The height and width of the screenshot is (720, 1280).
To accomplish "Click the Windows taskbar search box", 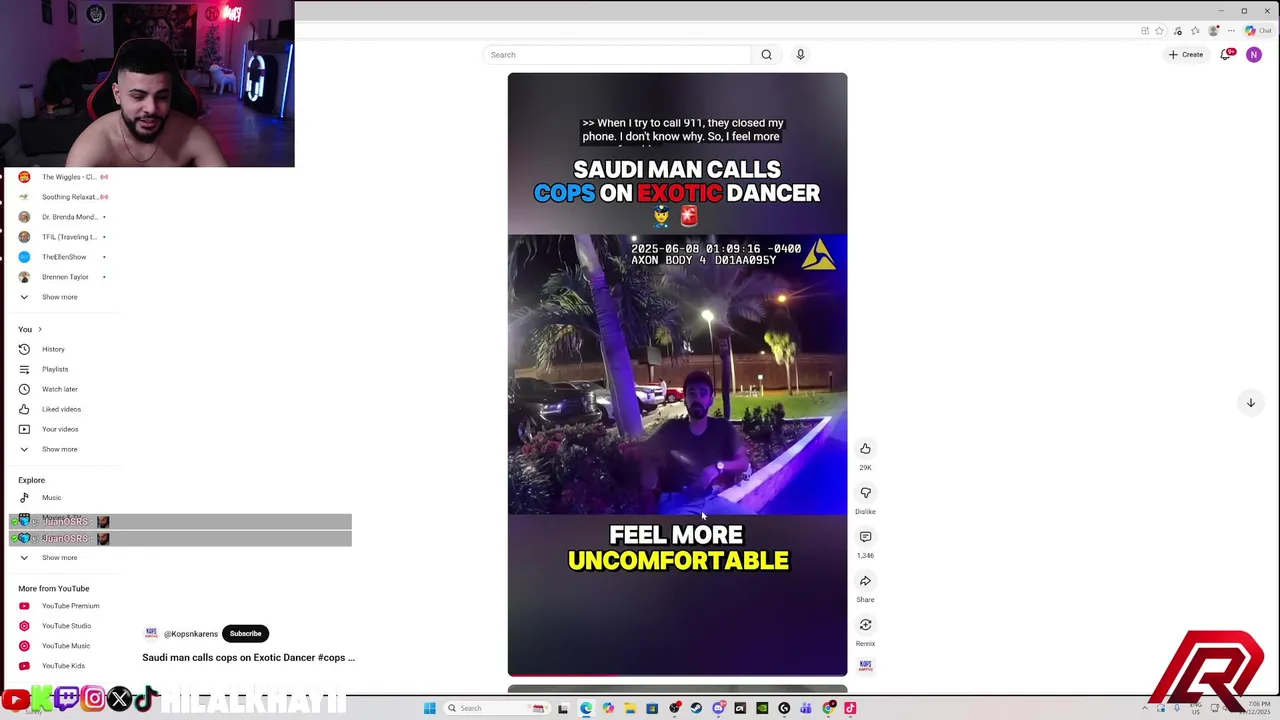I will 497,708.
